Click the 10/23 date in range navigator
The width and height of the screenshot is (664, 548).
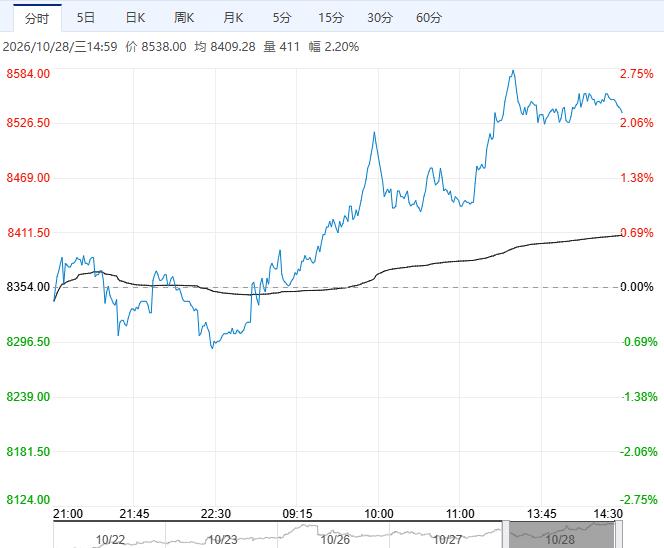[x=223, y=540]
